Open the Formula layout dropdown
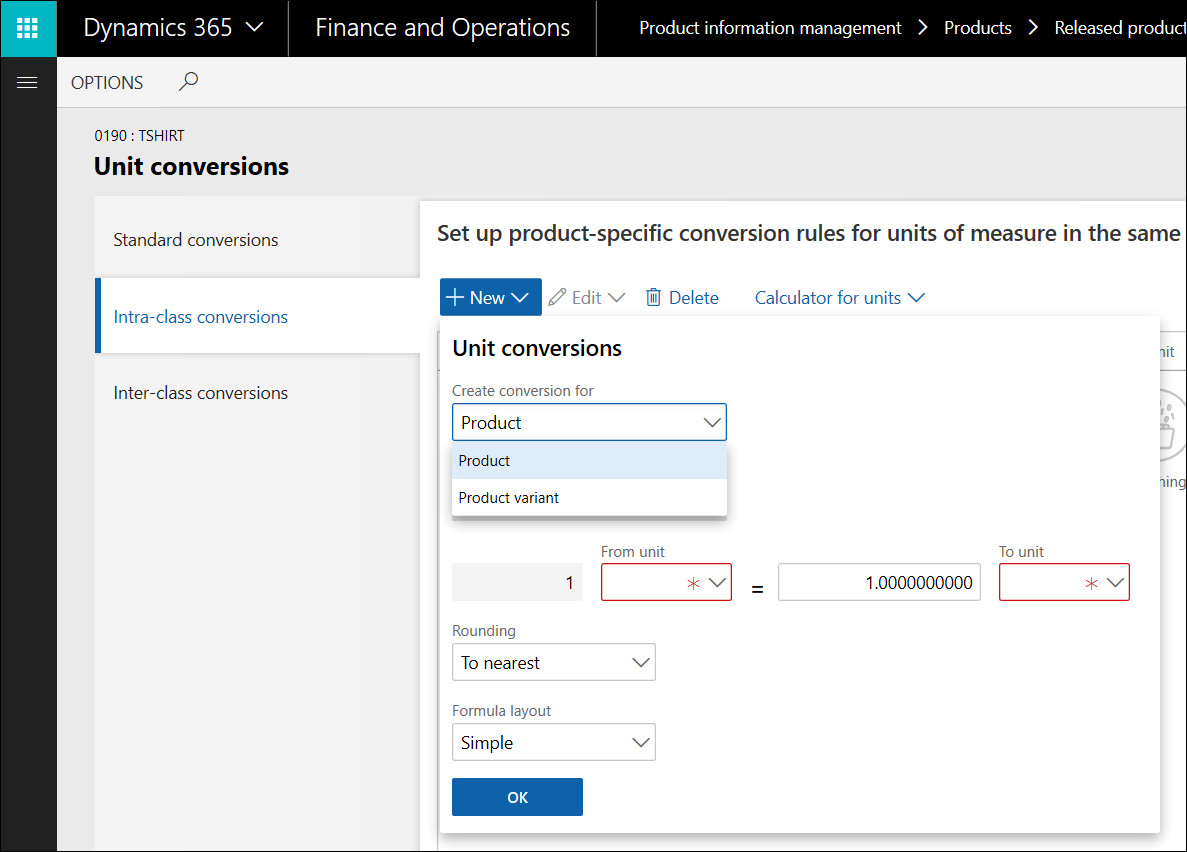 [x=553, y=742]
